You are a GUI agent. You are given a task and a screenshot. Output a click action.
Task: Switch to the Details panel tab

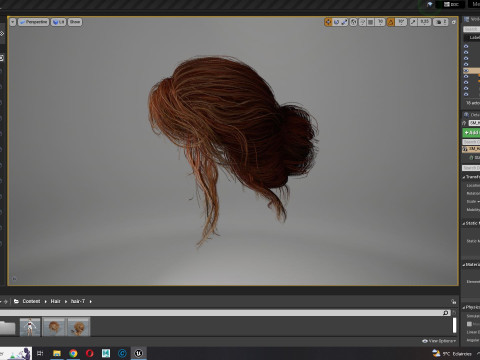[x=472, y=115]
